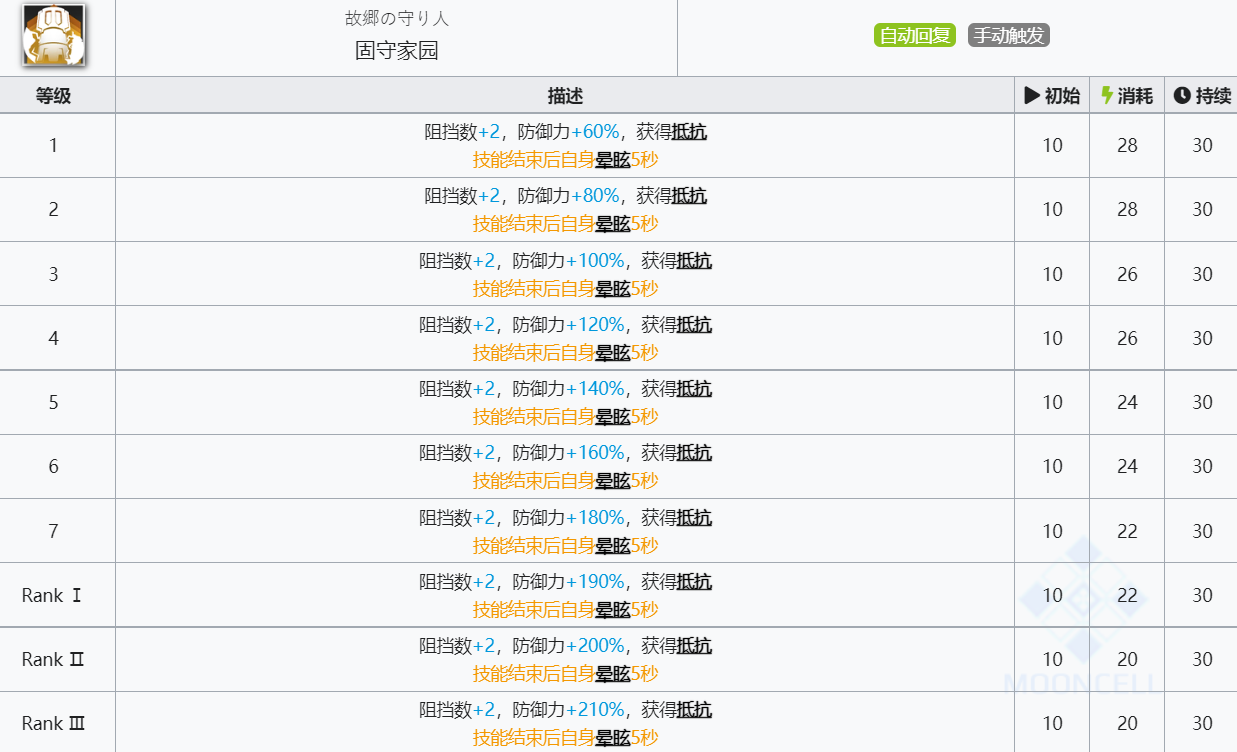Click the 等级 column header
The image size is (1237, 752).
point(54,96)
